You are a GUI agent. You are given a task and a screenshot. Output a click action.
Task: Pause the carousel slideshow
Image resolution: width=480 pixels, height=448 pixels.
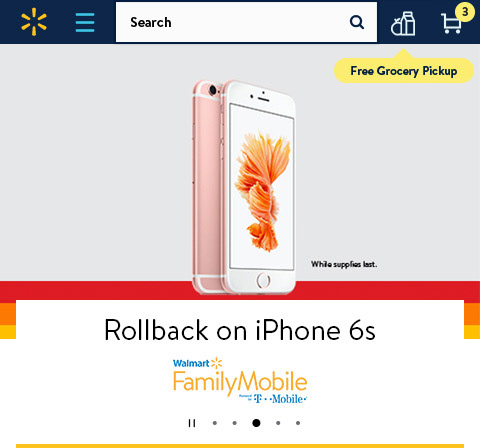(x=192, y=423)
